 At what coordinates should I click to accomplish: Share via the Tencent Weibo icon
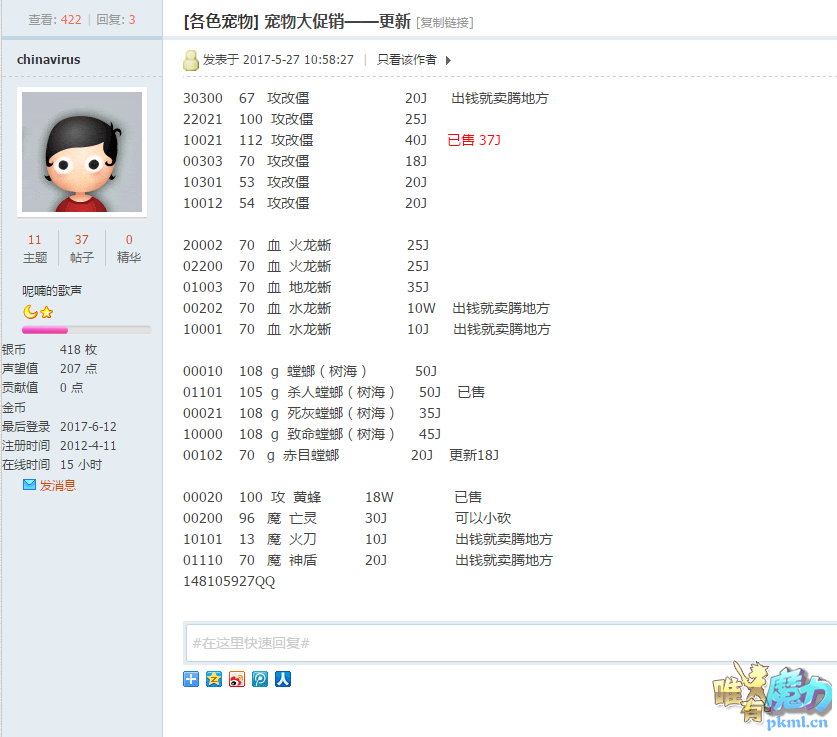pos(260,679)
